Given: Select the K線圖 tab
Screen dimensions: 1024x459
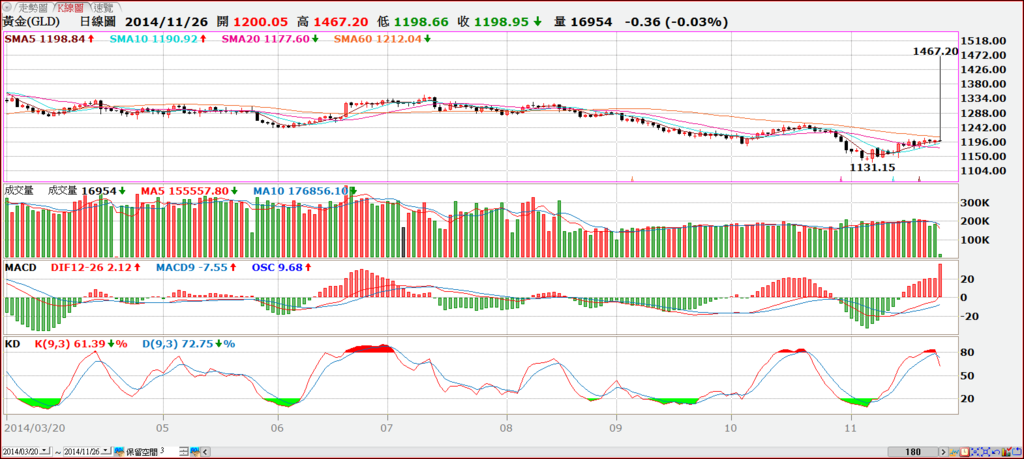Looking at the screenshot, I should pyautogui.click(x=71, y=8).
